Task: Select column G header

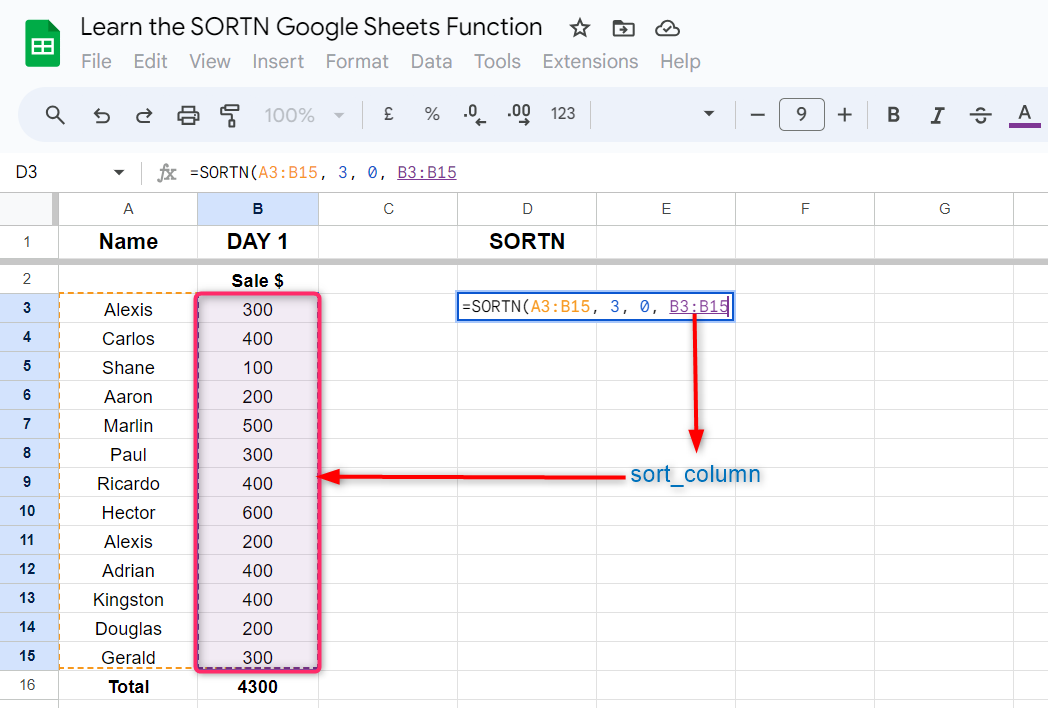Action: coord(944,209)
